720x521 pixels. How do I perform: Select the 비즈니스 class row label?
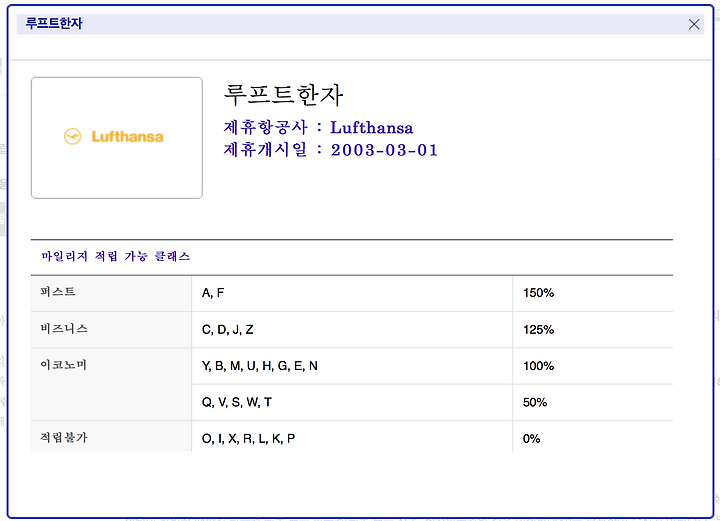[64, 328]
